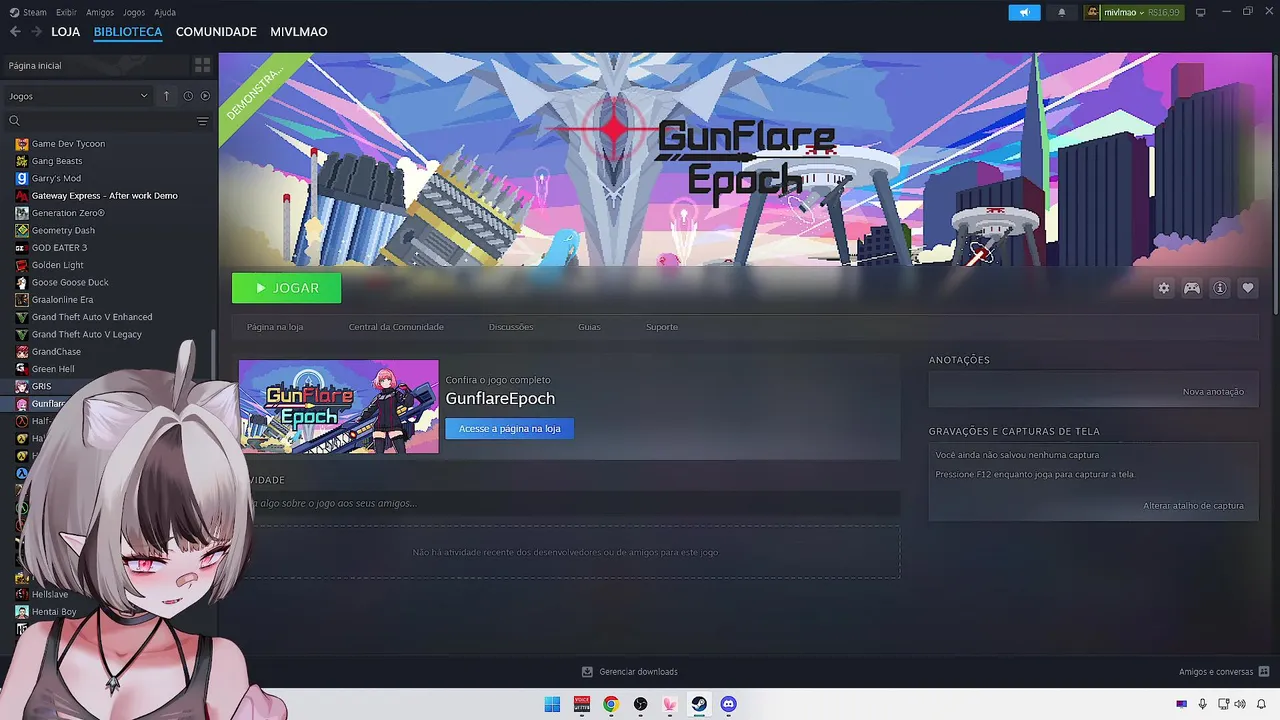Open friends and chat icon

coord(1264,672)
